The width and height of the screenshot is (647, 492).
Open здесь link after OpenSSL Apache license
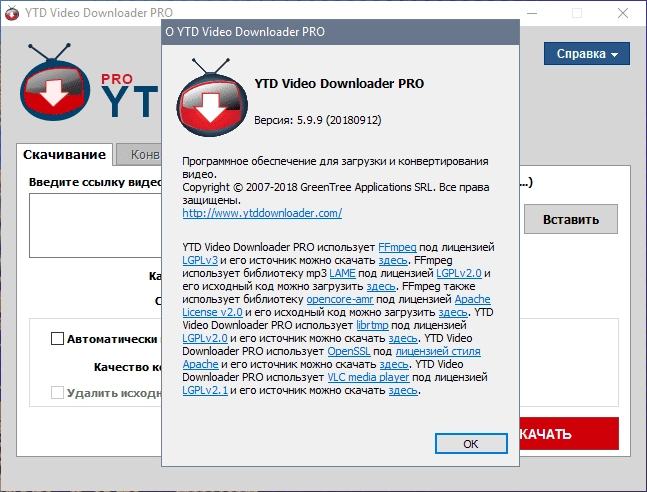pos(394,364)
